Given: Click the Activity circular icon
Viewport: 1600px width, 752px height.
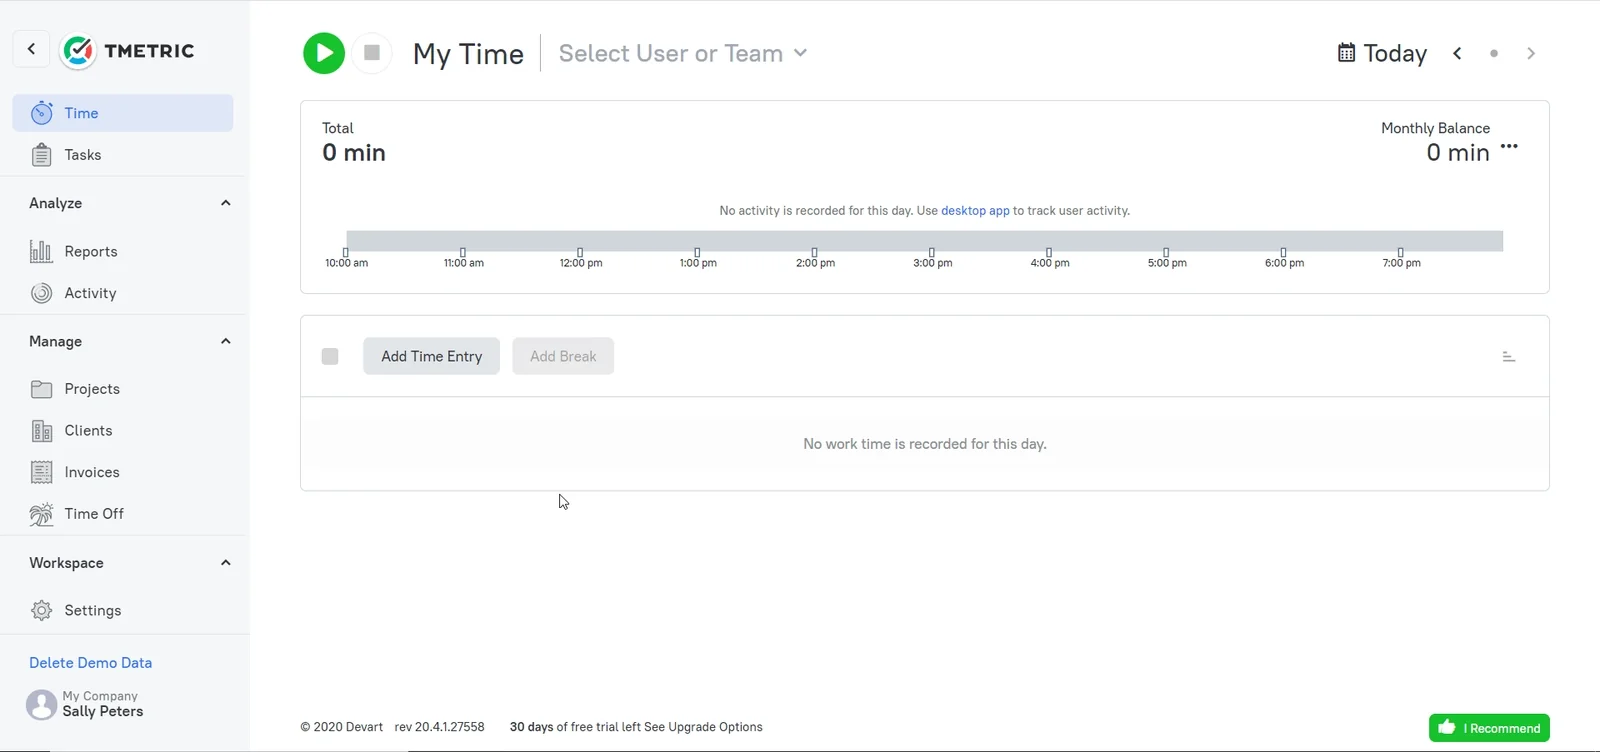Looking at the screenshot, I should click(42, 293).
